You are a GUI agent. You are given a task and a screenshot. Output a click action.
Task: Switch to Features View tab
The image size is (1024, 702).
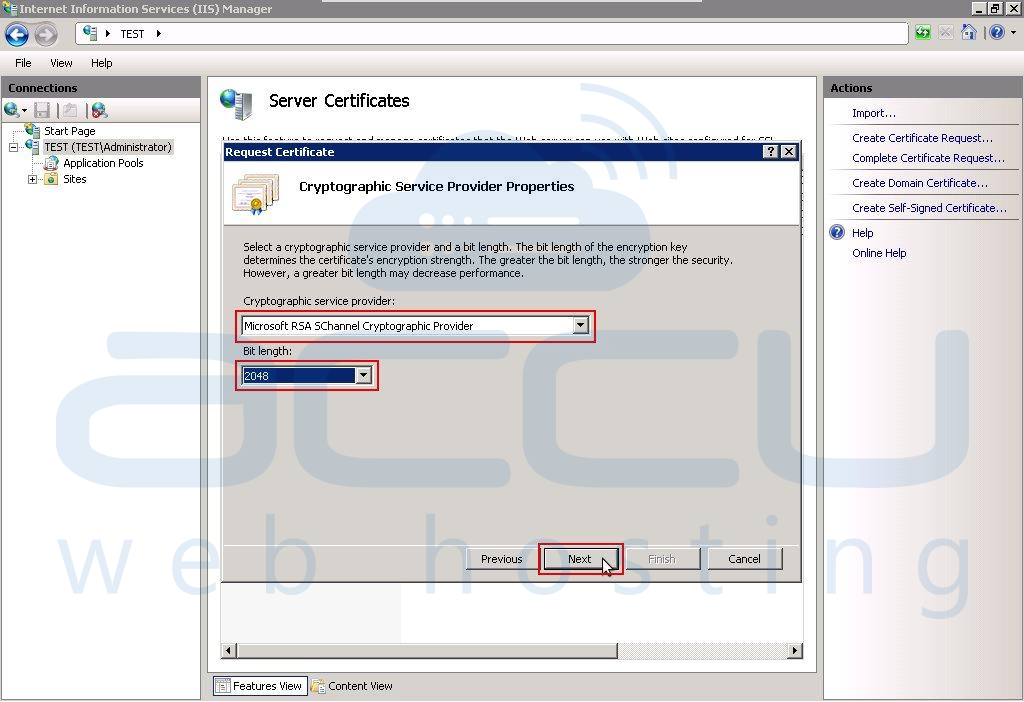click(x=259, y=686)
